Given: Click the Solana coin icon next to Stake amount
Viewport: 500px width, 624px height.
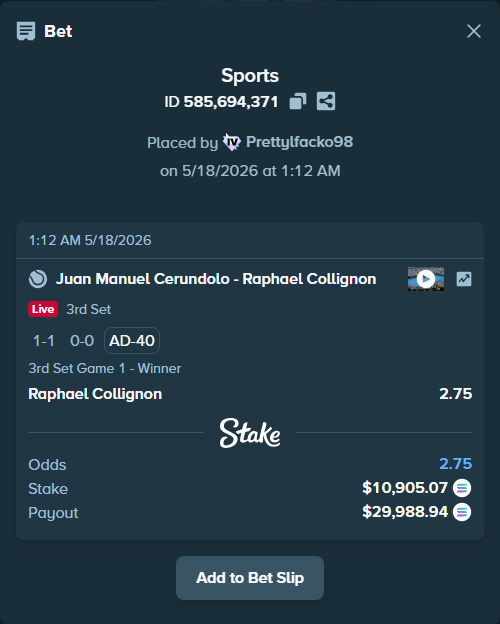Looking at the screenshot, I should 462,488.
